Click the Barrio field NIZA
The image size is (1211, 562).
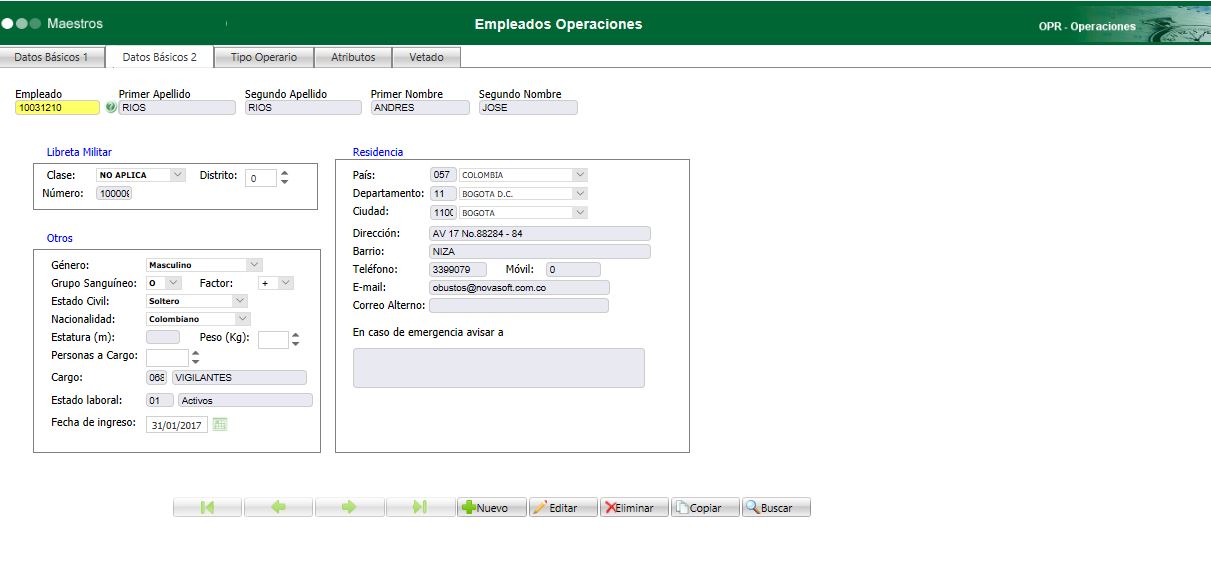point(540,252)
